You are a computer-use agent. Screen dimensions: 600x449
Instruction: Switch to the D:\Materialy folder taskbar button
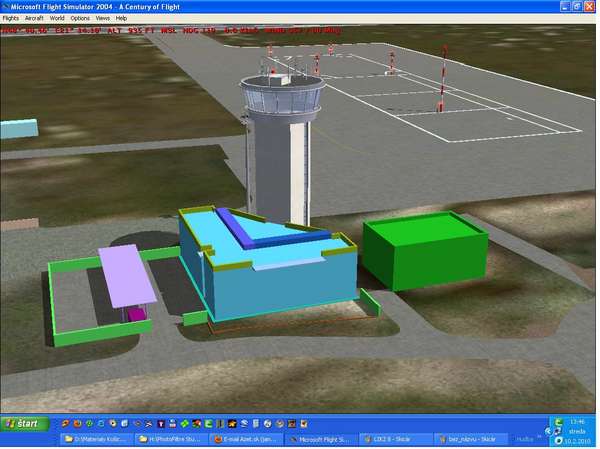[98, 439]
